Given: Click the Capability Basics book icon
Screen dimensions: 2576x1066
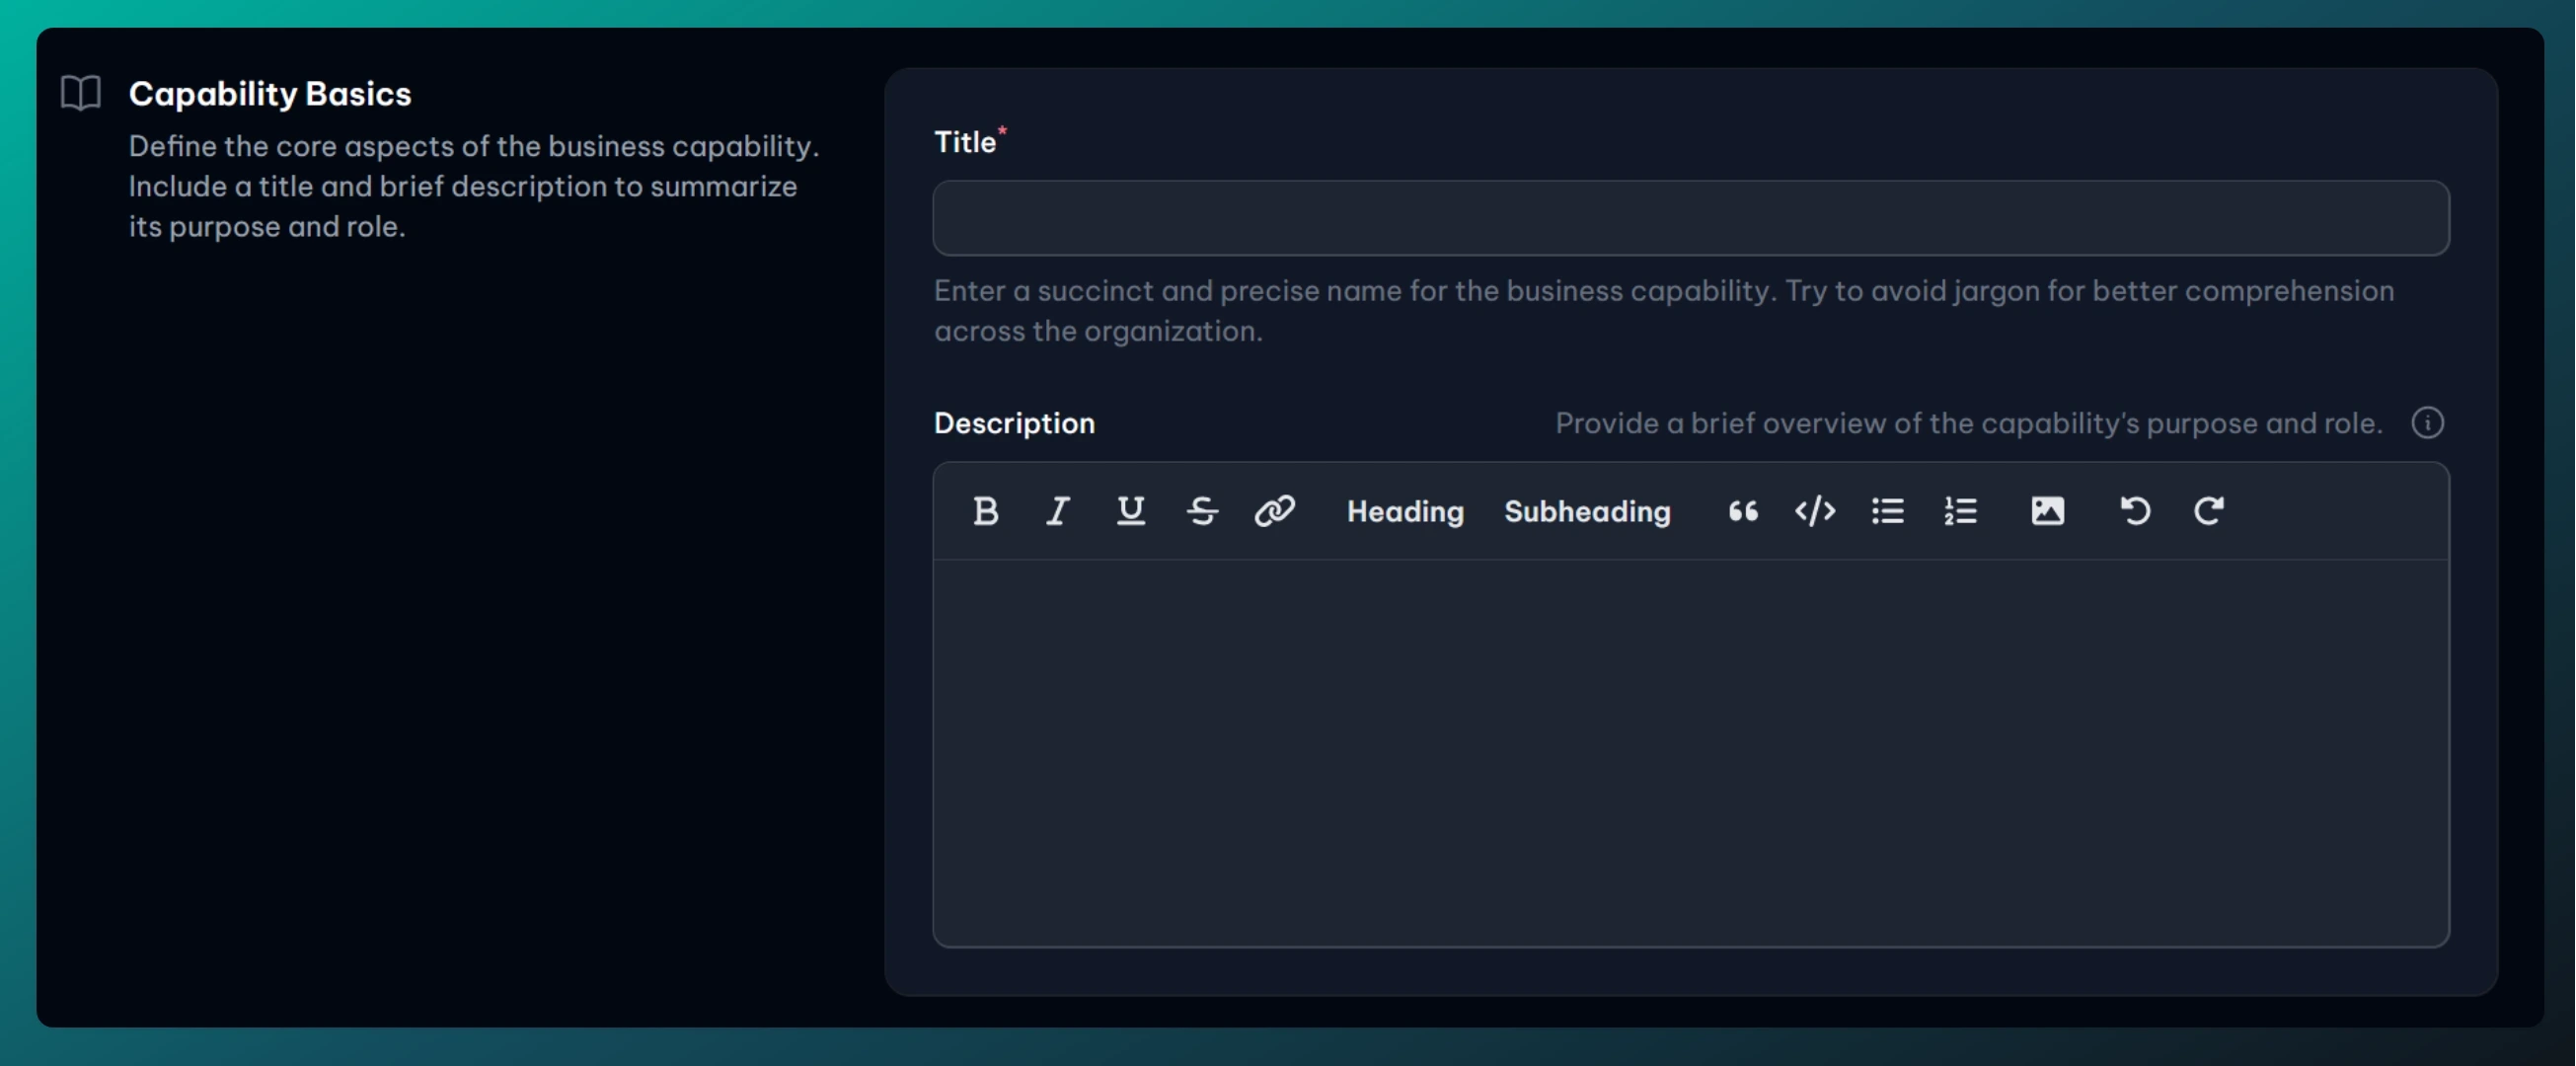Looking at the screenshot, I should click(x=81, y=93).
